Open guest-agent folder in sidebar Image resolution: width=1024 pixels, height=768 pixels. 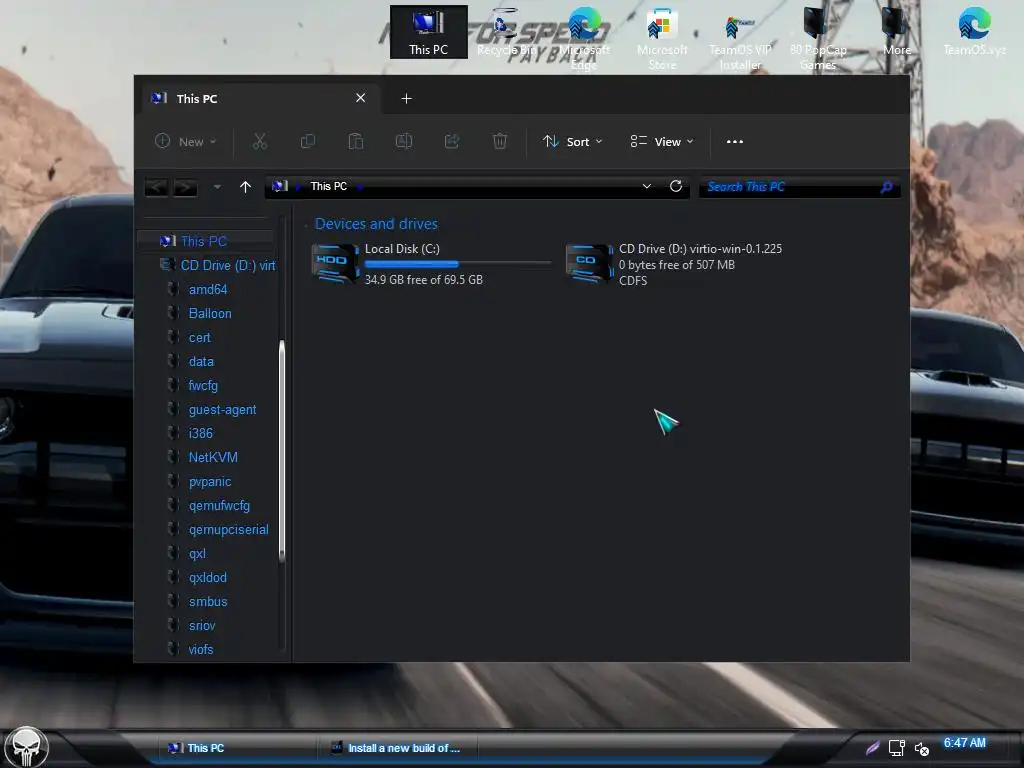(x=222, y=409)
